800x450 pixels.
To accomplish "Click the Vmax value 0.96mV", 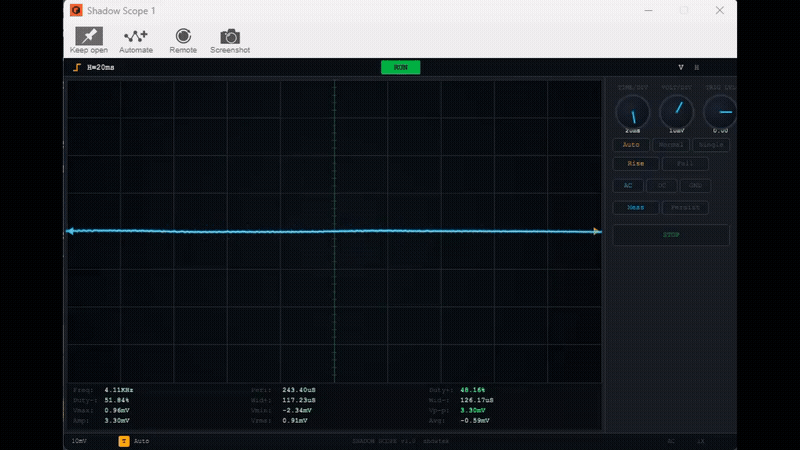I will 117,410.
